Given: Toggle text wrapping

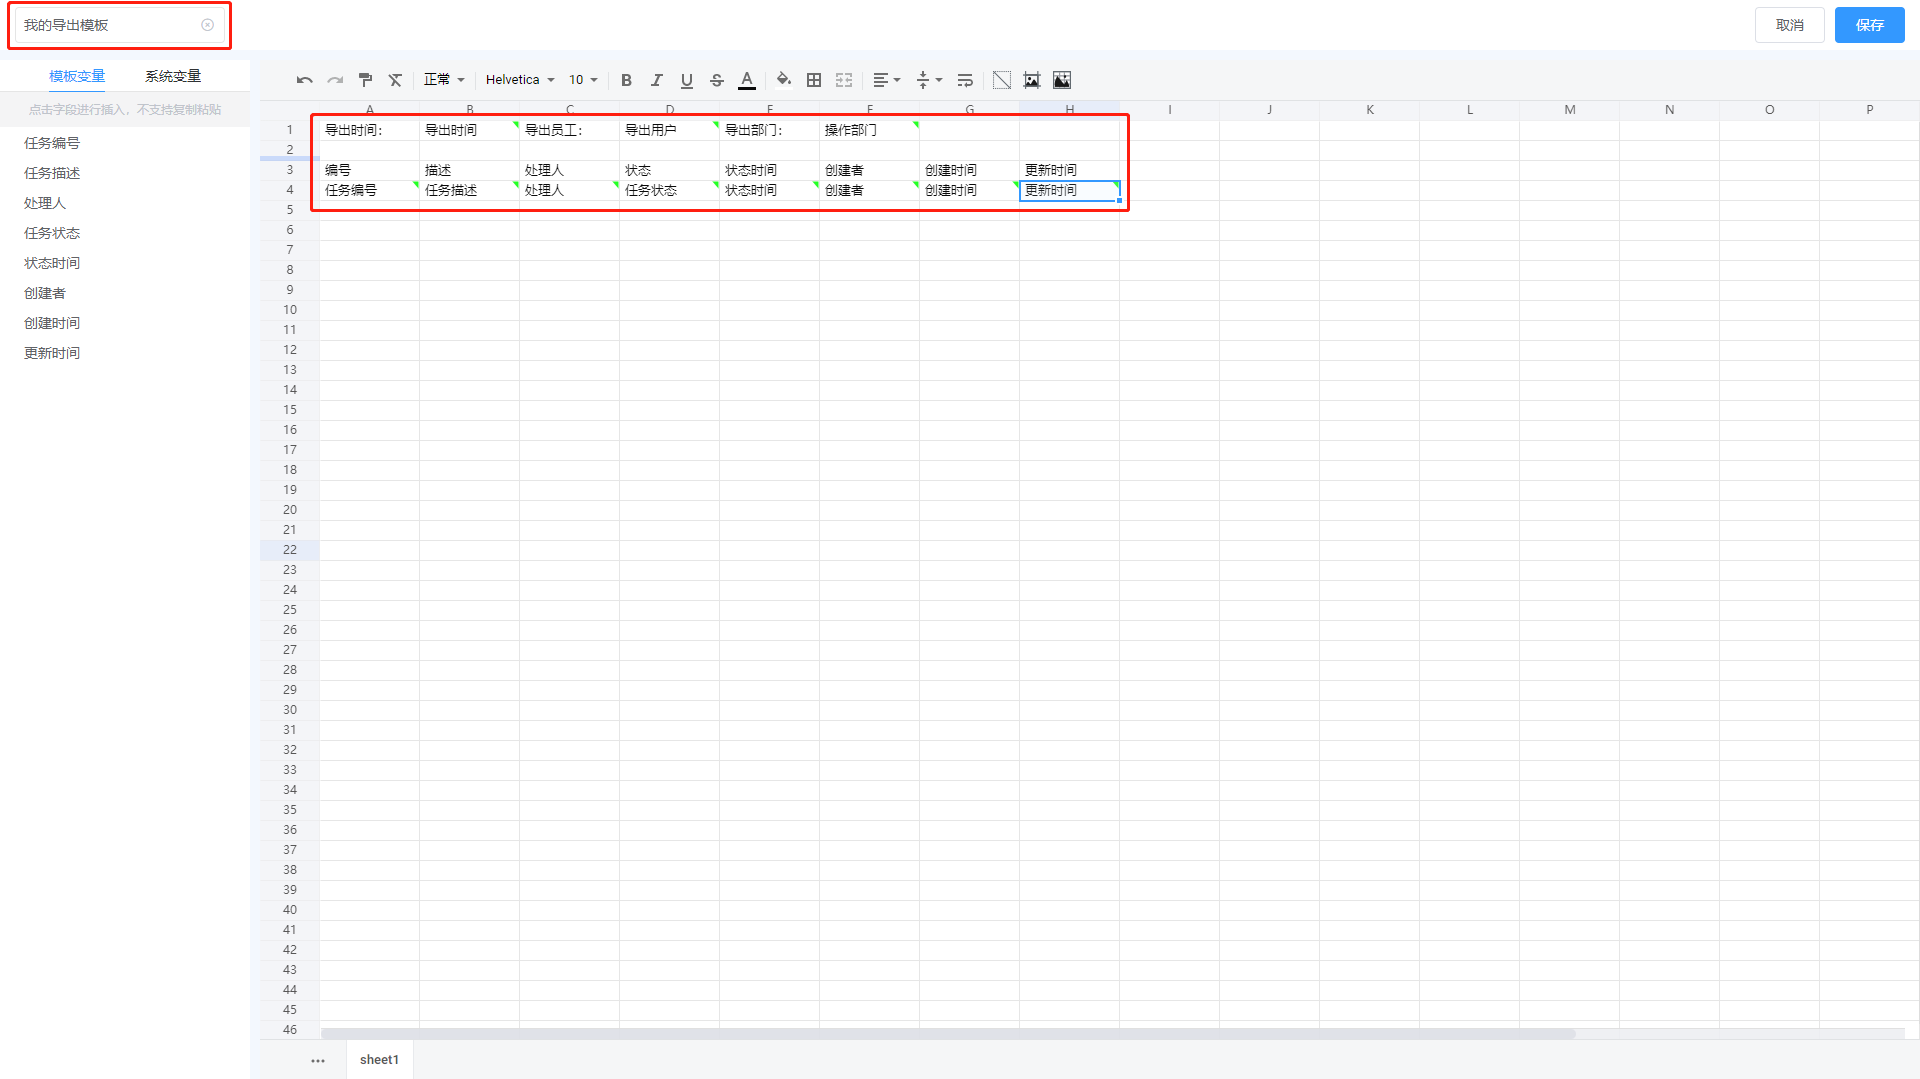Looking at the screenshot, I should point(965,80).
